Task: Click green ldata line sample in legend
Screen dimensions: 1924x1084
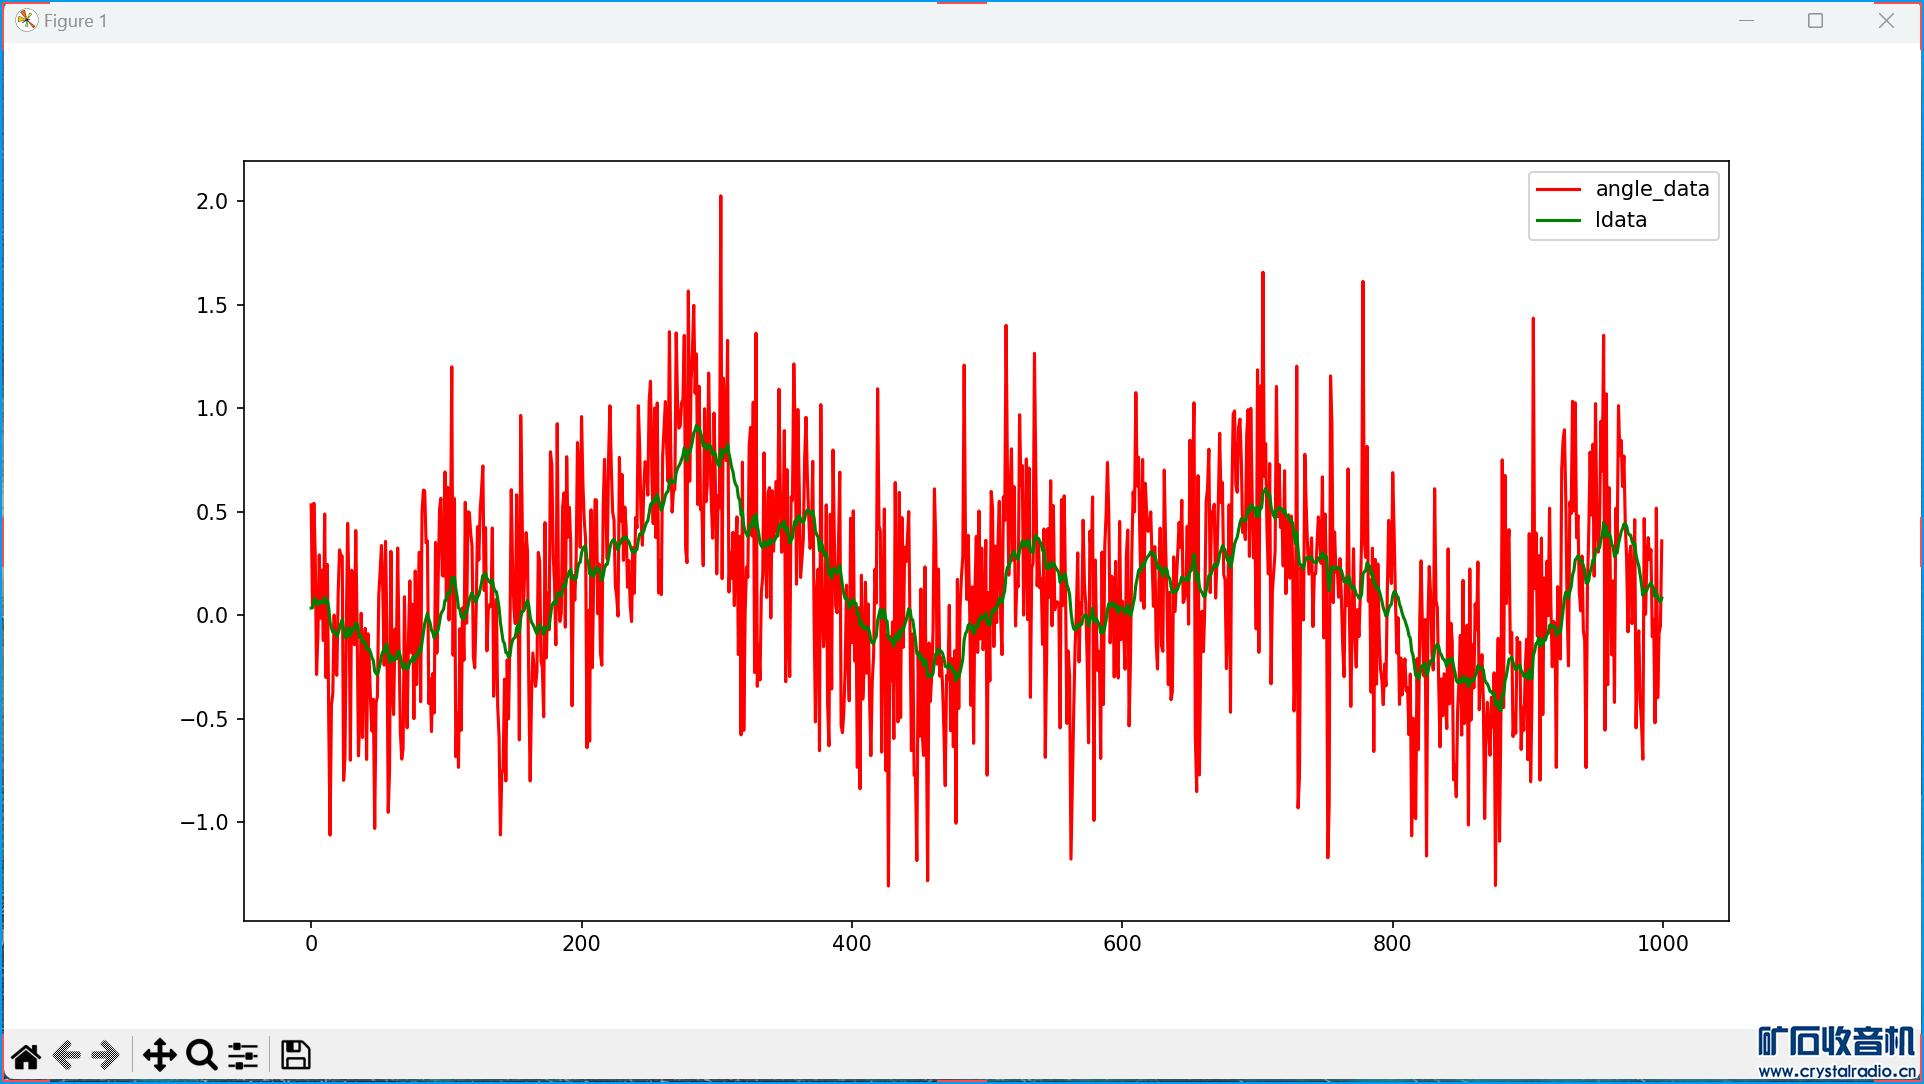Action: point(1558,220)
